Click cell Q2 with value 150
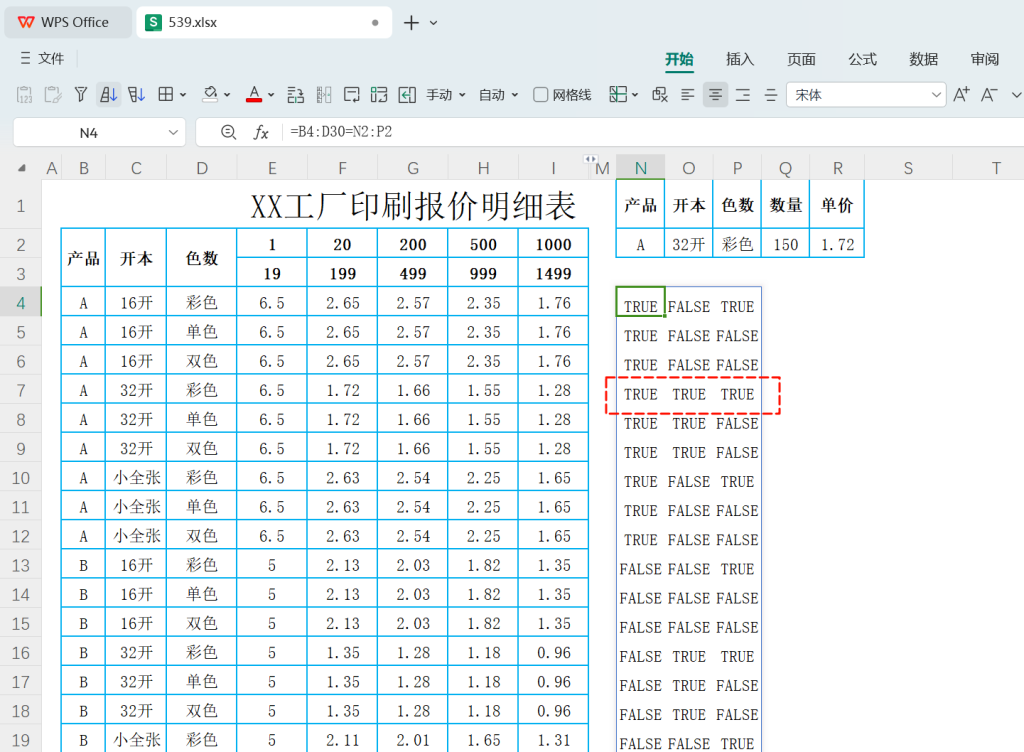1024x752 pixels. (x=786, y=243)
